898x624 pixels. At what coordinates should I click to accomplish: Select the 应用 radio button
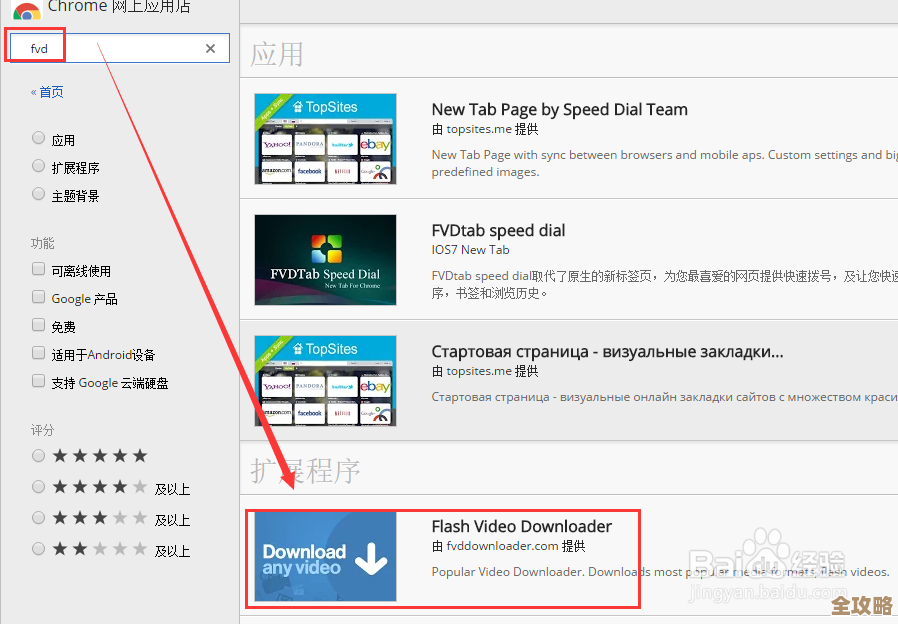pos(39,139)
